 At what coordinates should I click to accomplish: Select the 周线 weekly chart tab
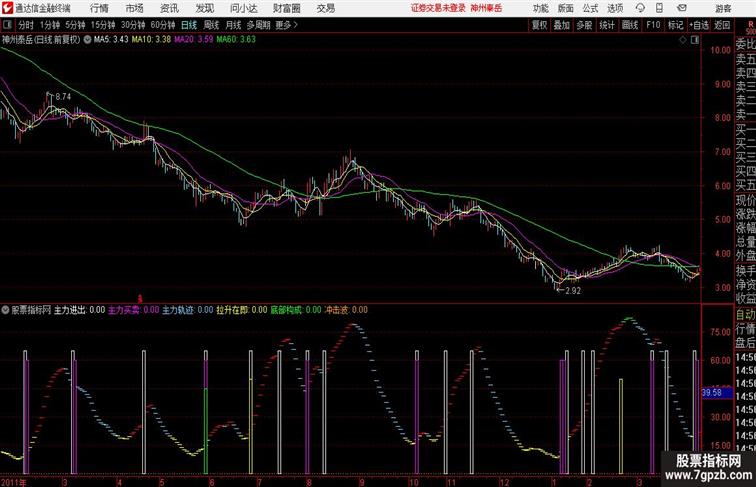click(x=211, y=25)
